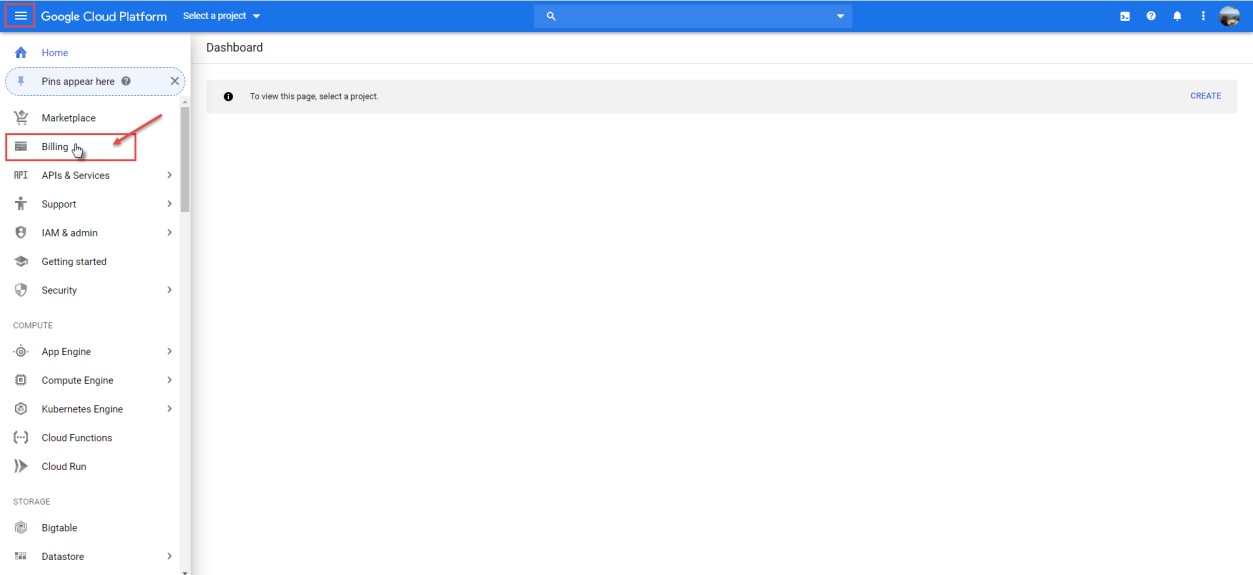The height and width of the screenshot is (575, 1253).
Task: Click the Marketplace cart icon
Action: [20, 118]
